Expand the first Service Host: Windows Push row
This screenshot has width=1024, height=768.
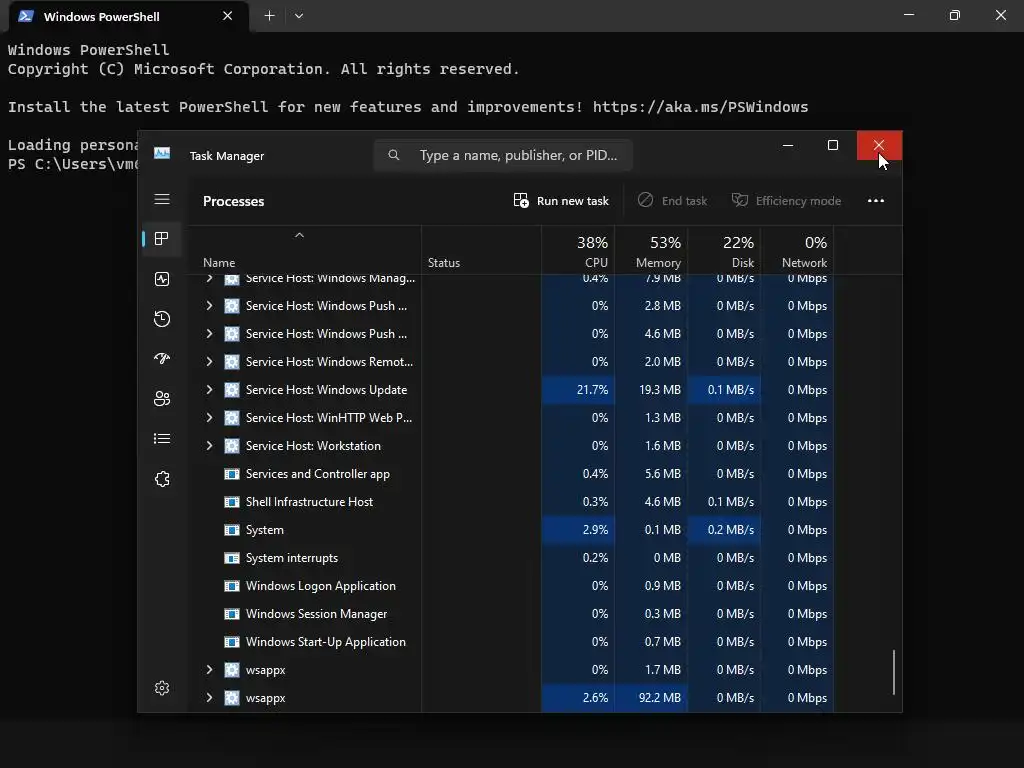209,306
